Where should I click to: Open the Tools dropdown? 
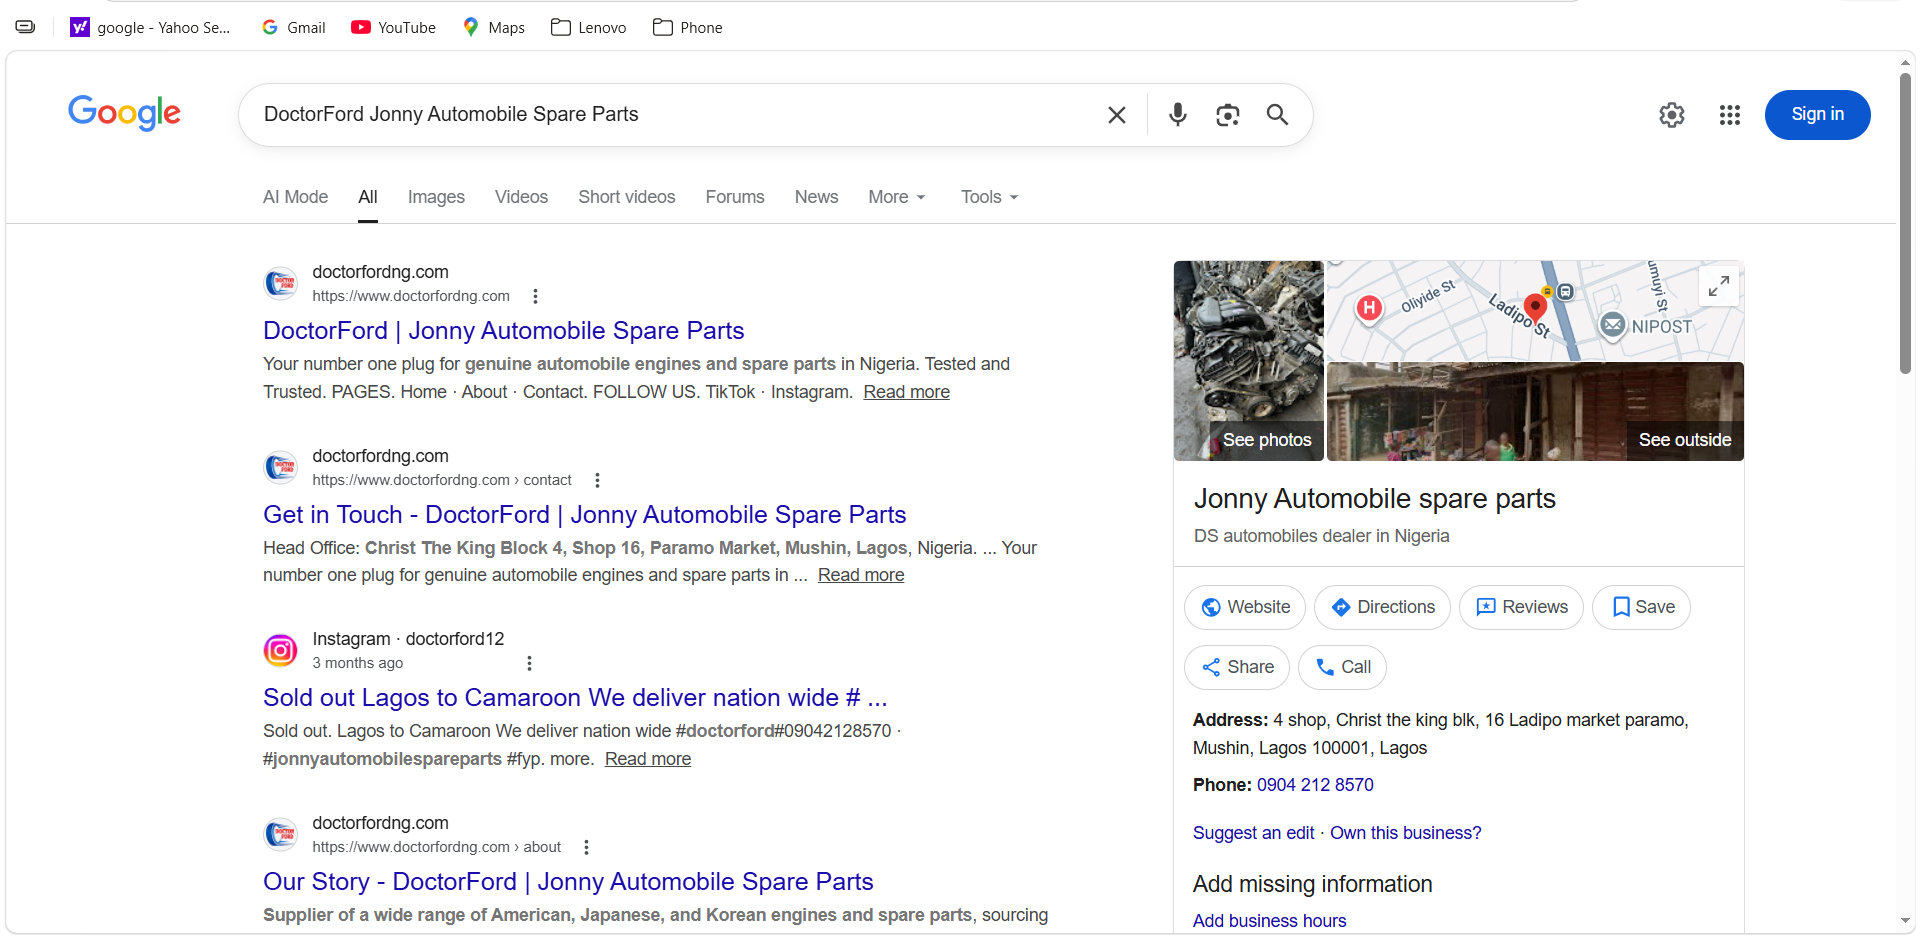[x=988, y=197]
